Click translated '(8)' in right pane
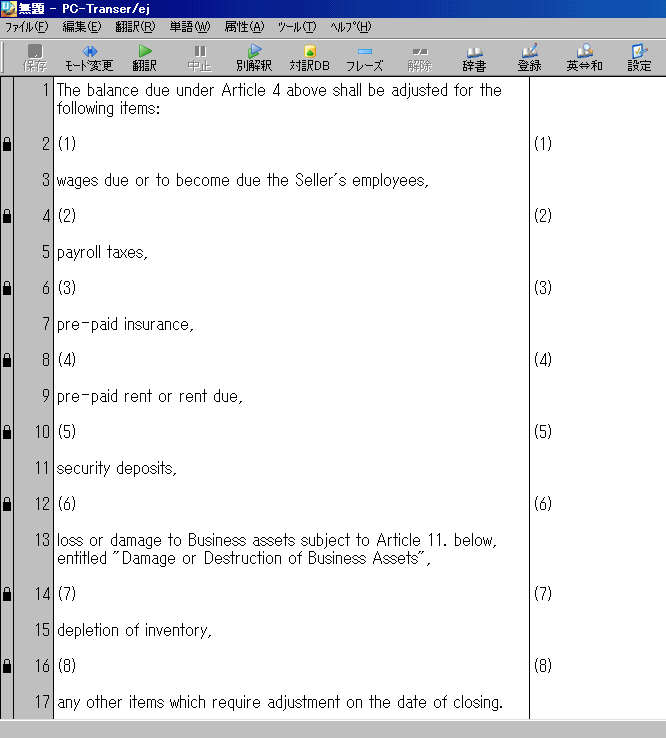The height and width of the screenshot is (738, 666). [543, 666]
